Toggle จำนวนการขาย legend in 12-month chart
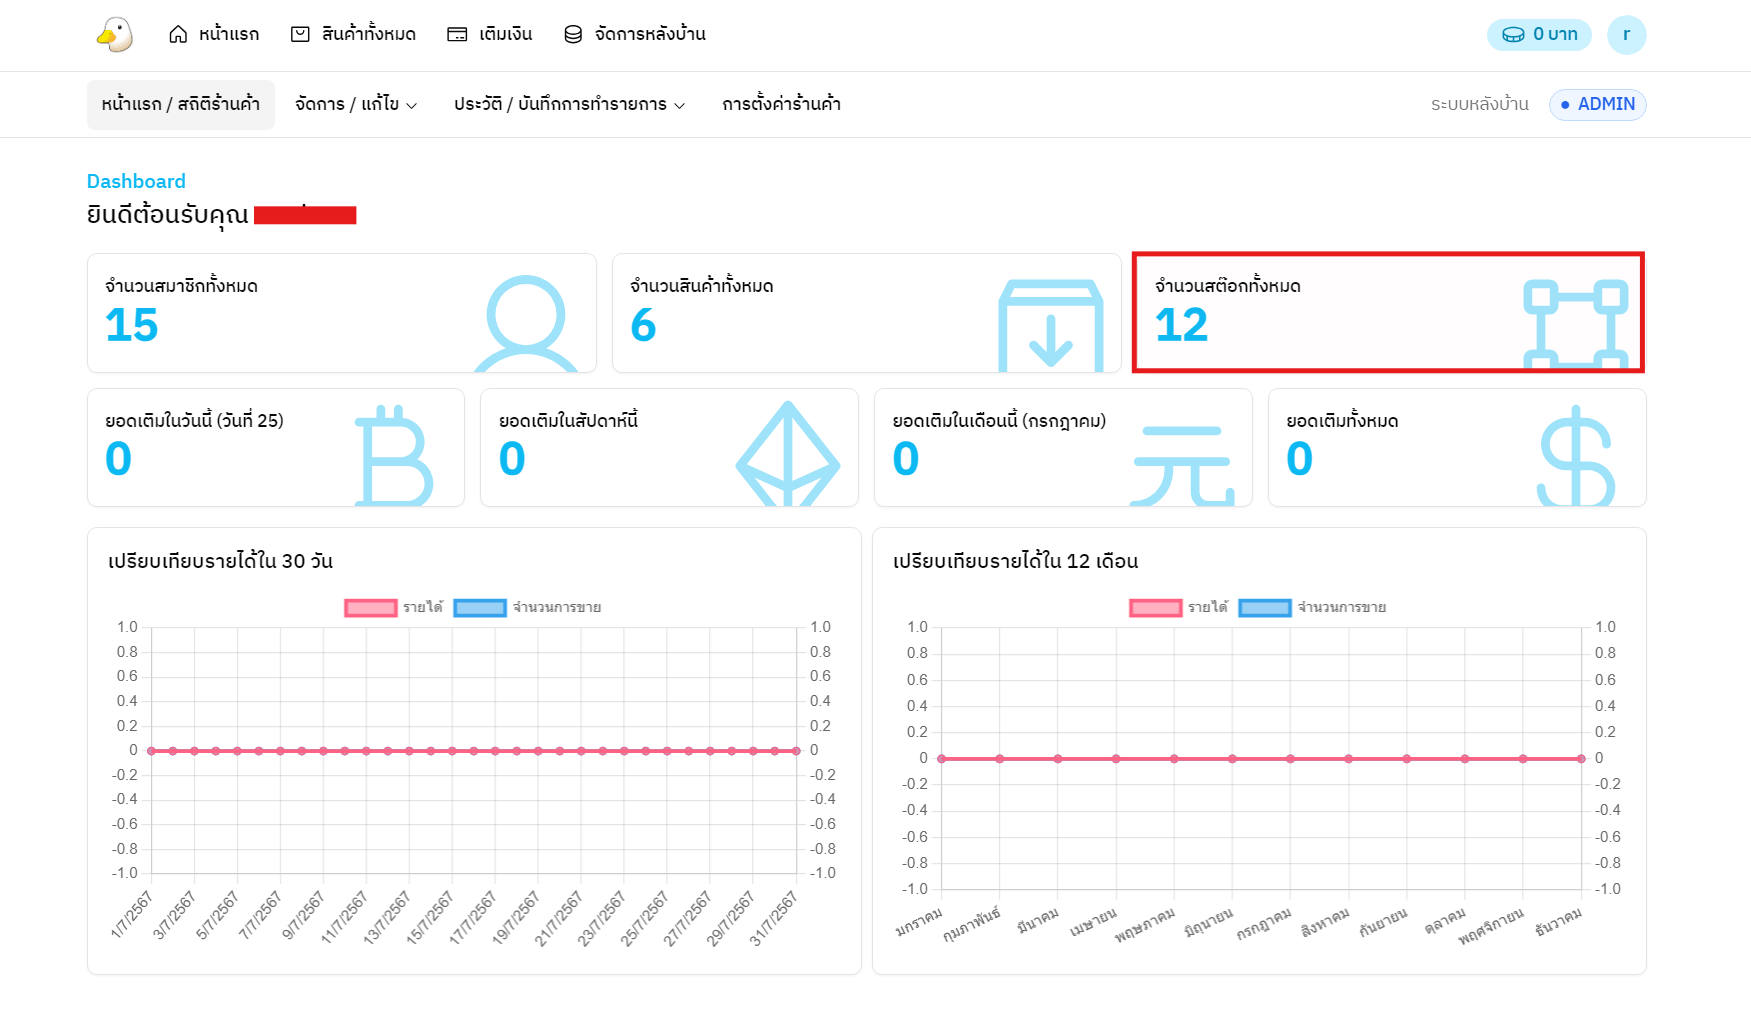 [1312, 607]
